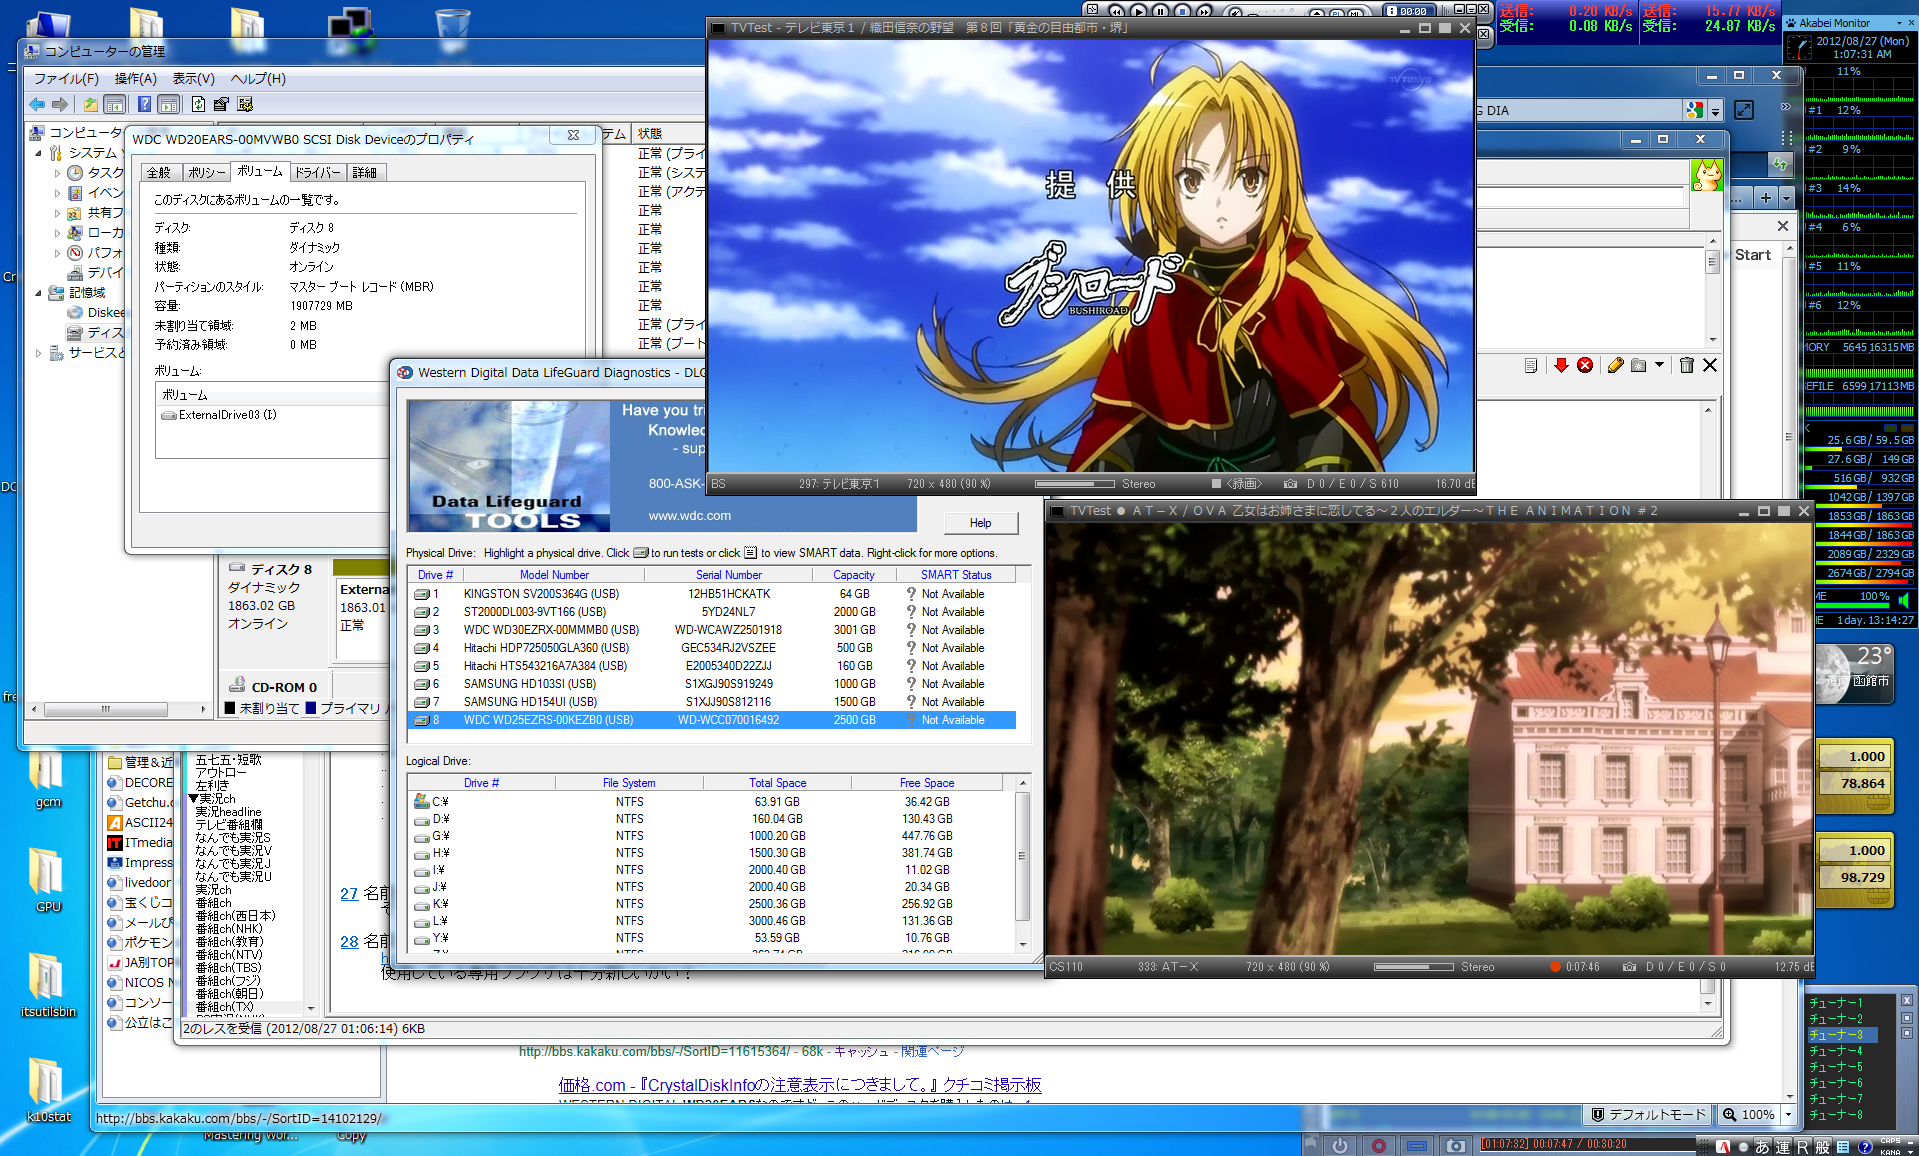
Task: Click the pencil edit icon
Action: click(x=1615, y=365)
